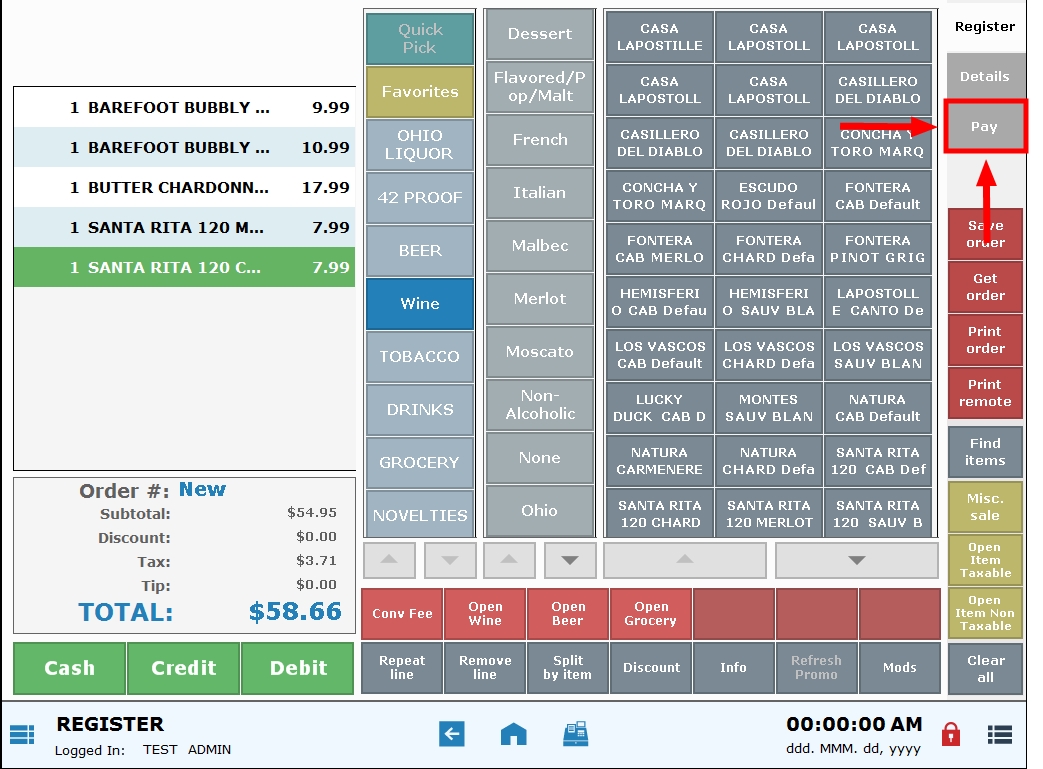This screenshot has width=1043, height=769.
Task: Click Remove line button
Action: tap(485, 668)
